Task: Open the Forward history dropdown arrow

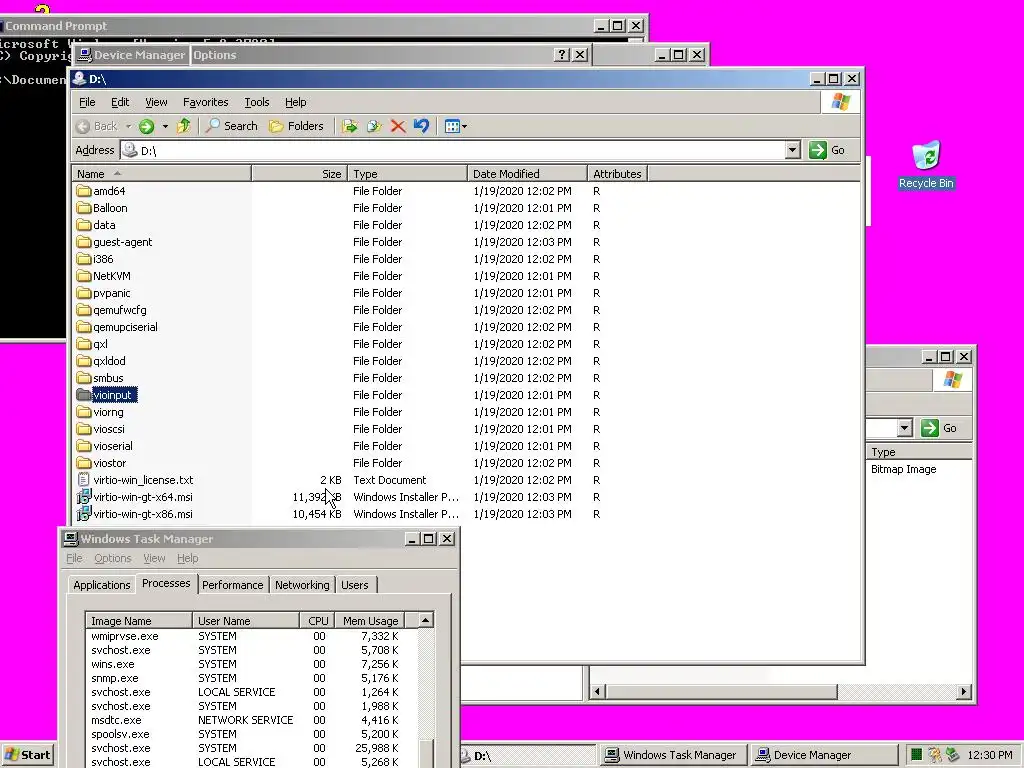Action: tap(165, 126)
